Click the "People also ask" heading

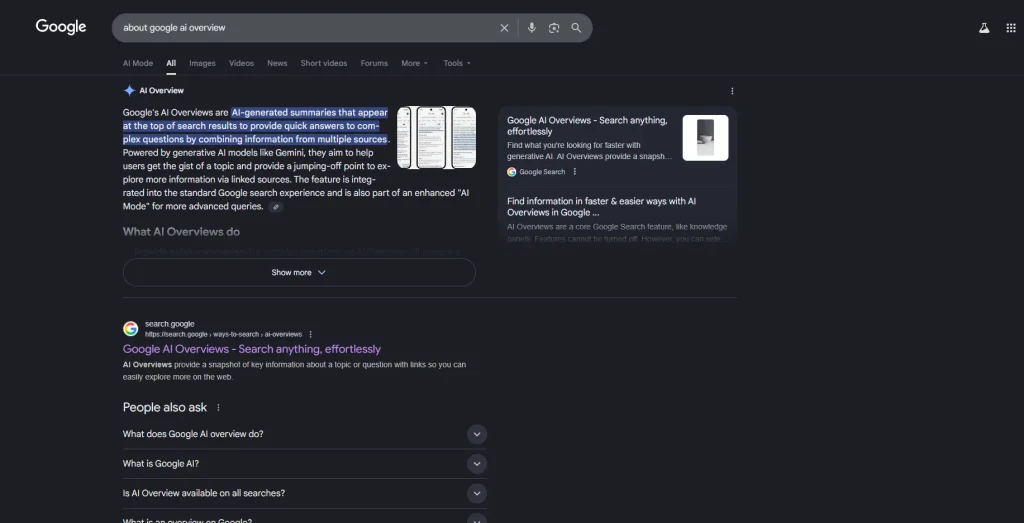[165, 407]
